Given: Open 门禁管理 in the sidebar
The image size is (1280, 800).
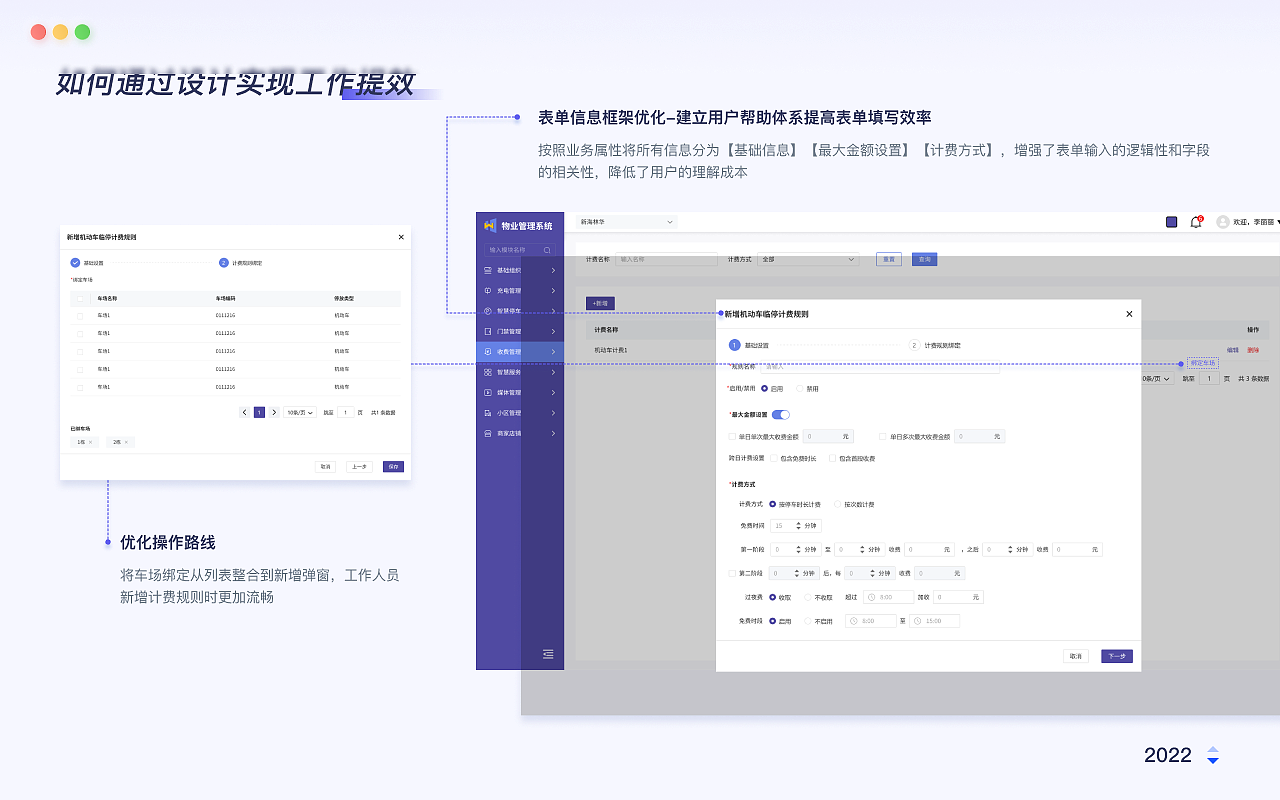Looking at the screenshot, I should click(x=520, y=331).
